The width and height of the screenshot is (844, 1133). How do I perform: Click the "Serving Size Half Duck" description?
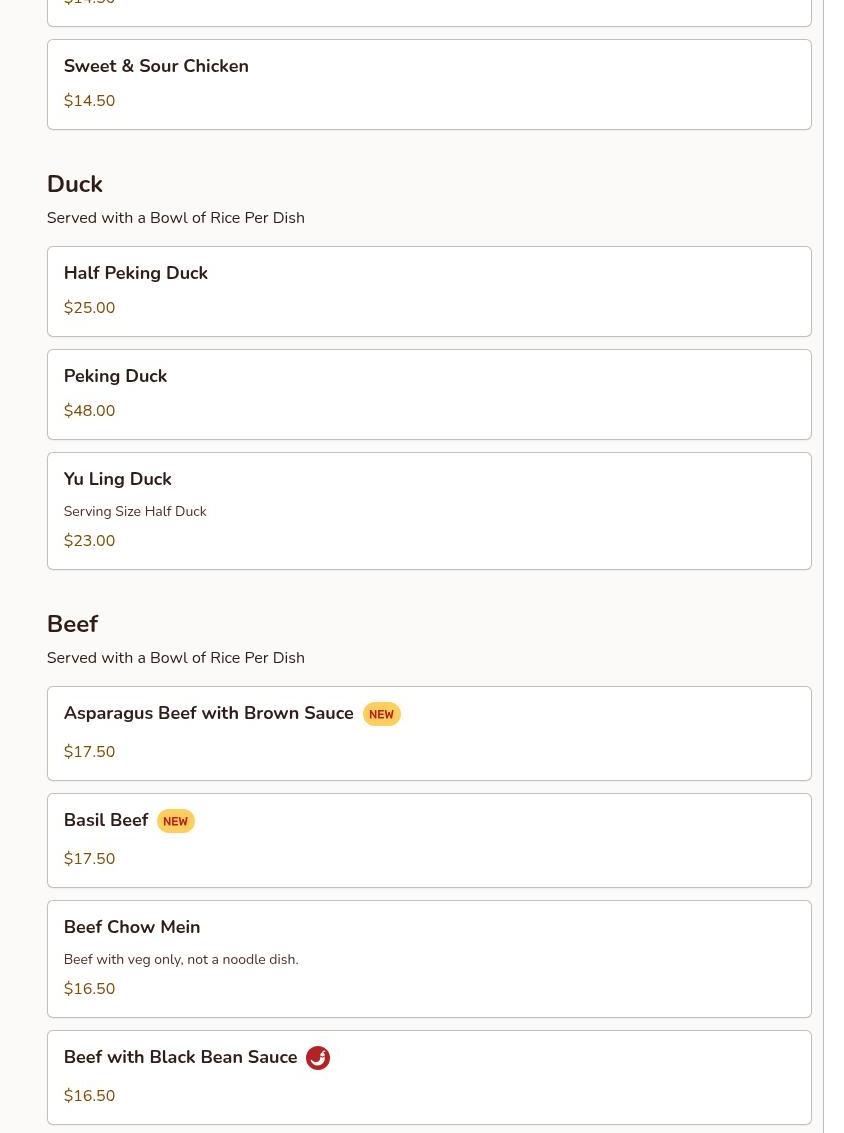(135, 512)
